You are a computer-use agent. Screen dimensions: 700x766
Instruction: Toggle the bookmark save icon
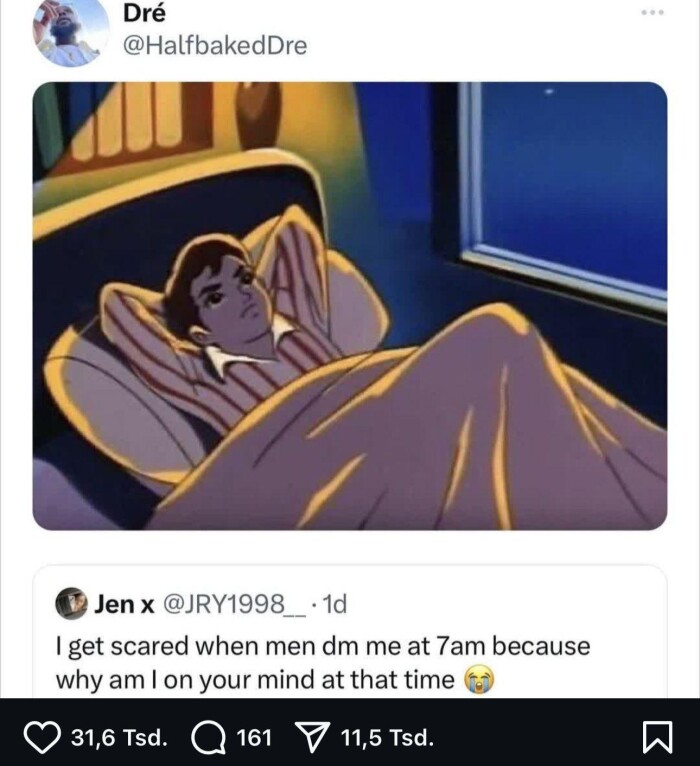[x=657, y=738]
